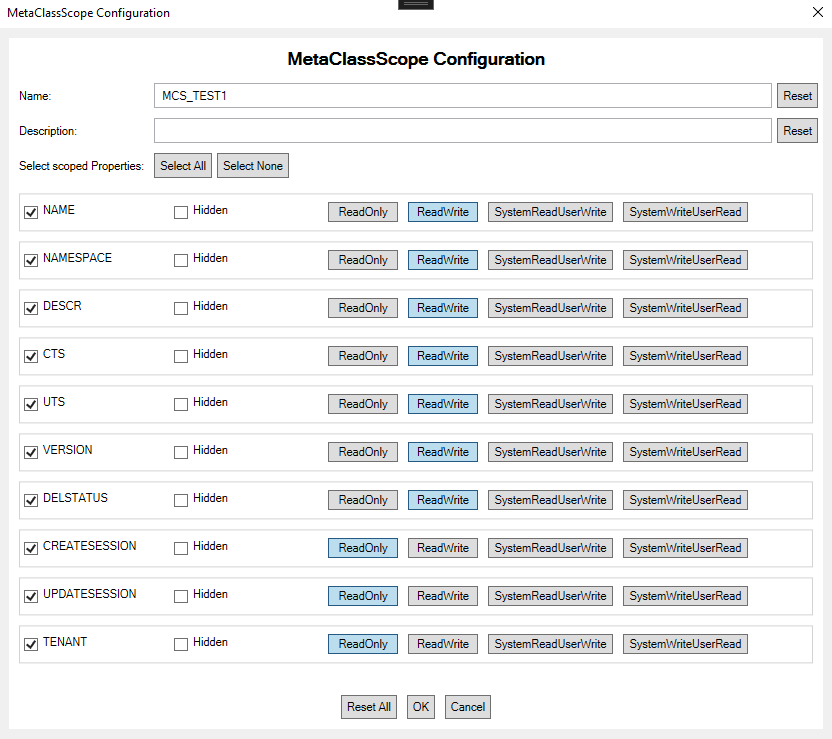Choose SystemReadUserWrite for UPDATESESSION
832x739 pixels.
click(550, 595)
